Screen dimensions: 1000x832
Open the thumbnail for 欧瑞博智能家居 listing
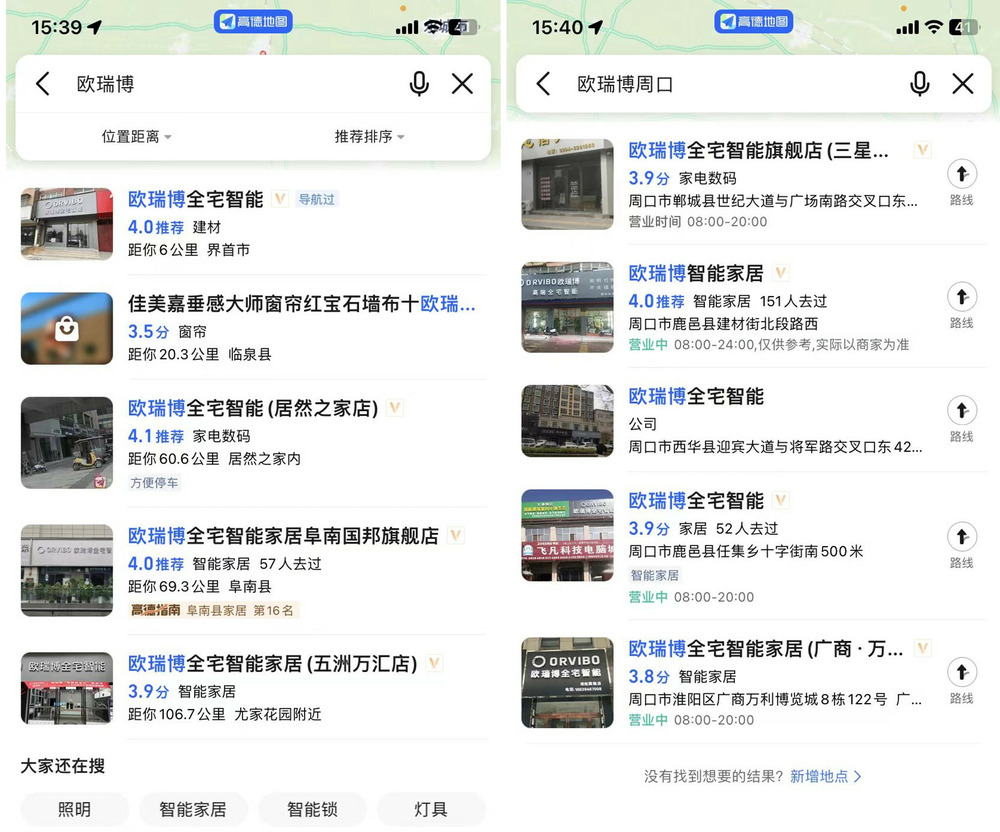(x=568, y=307)
